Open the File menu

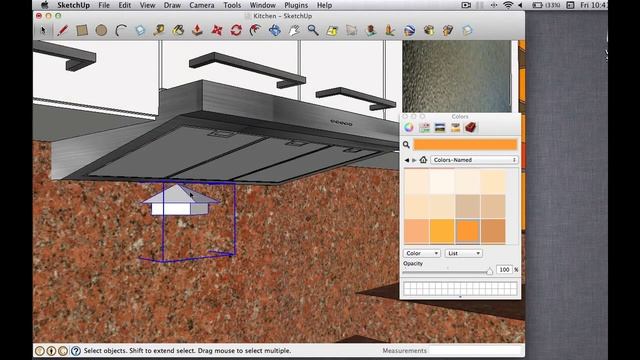pos(104,5)
